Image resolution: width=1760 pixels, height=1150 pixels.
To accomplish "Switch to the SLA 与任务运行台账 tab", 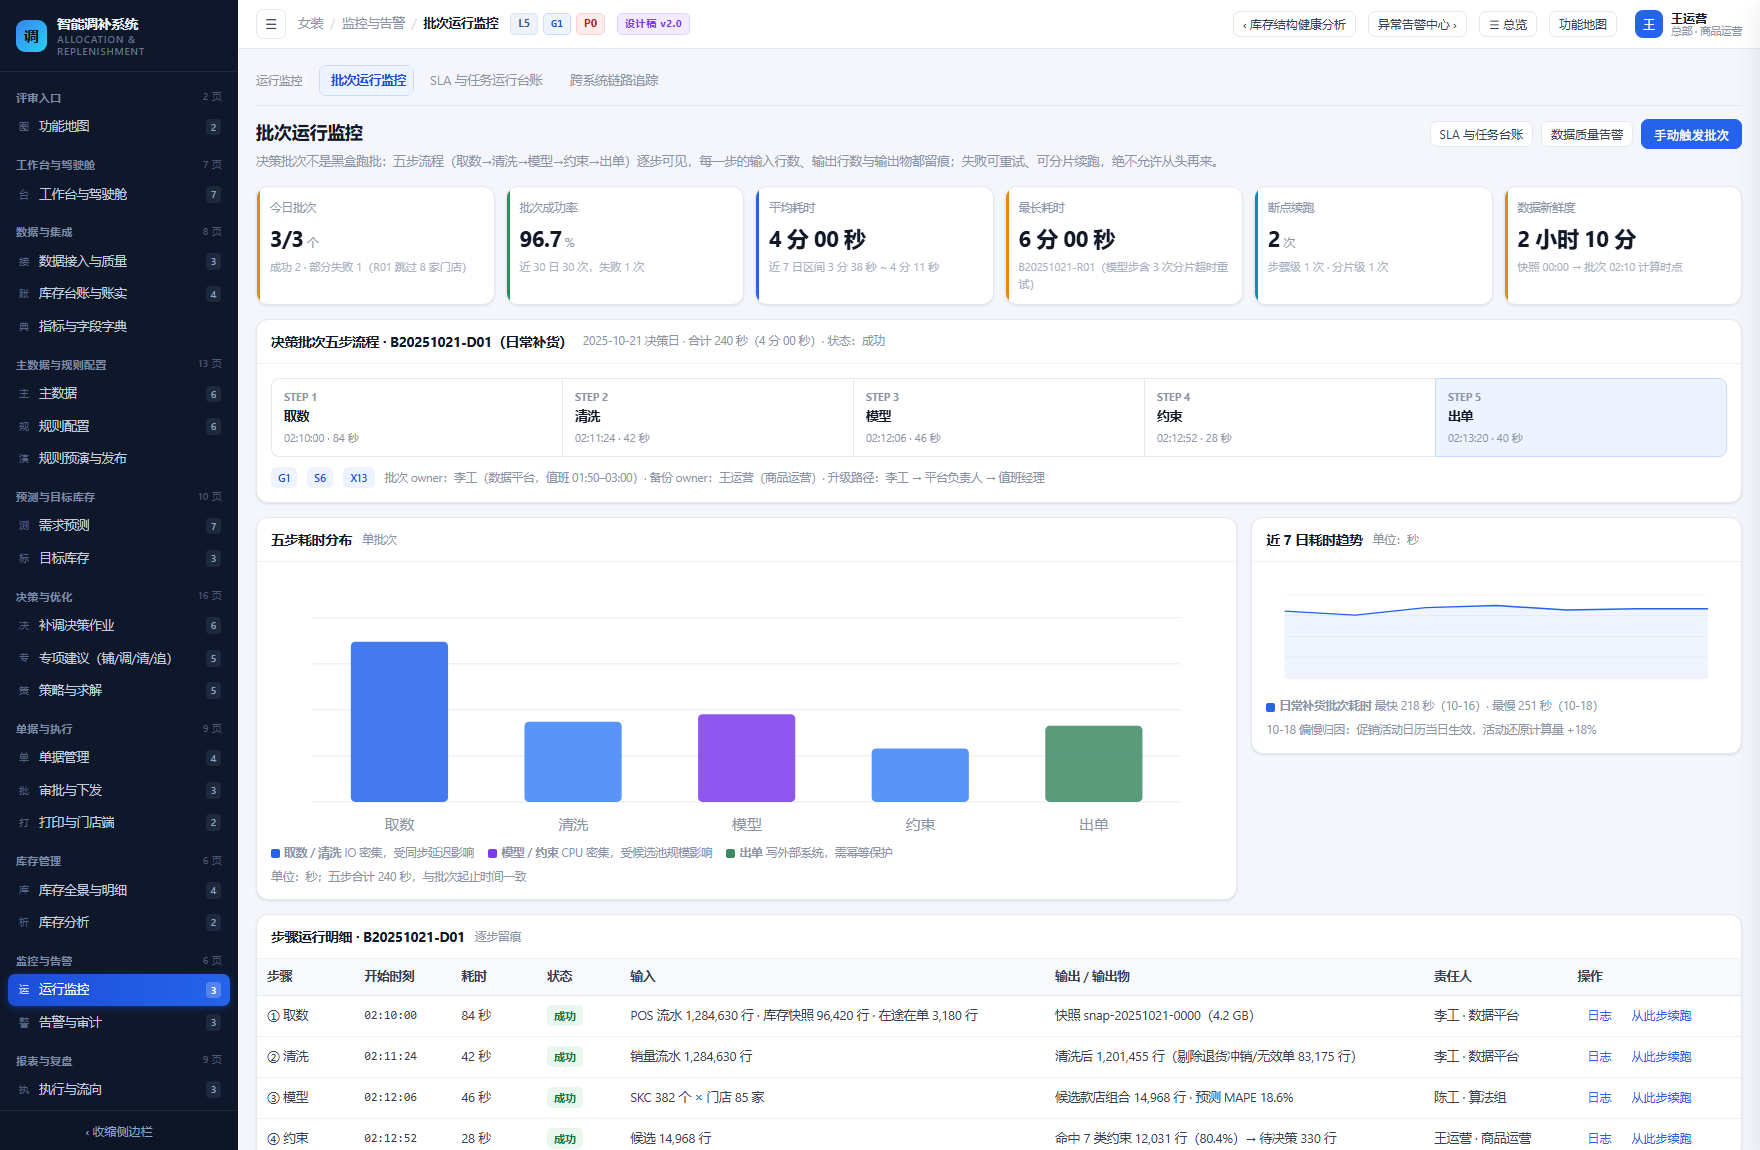I will tap(486, 80).
